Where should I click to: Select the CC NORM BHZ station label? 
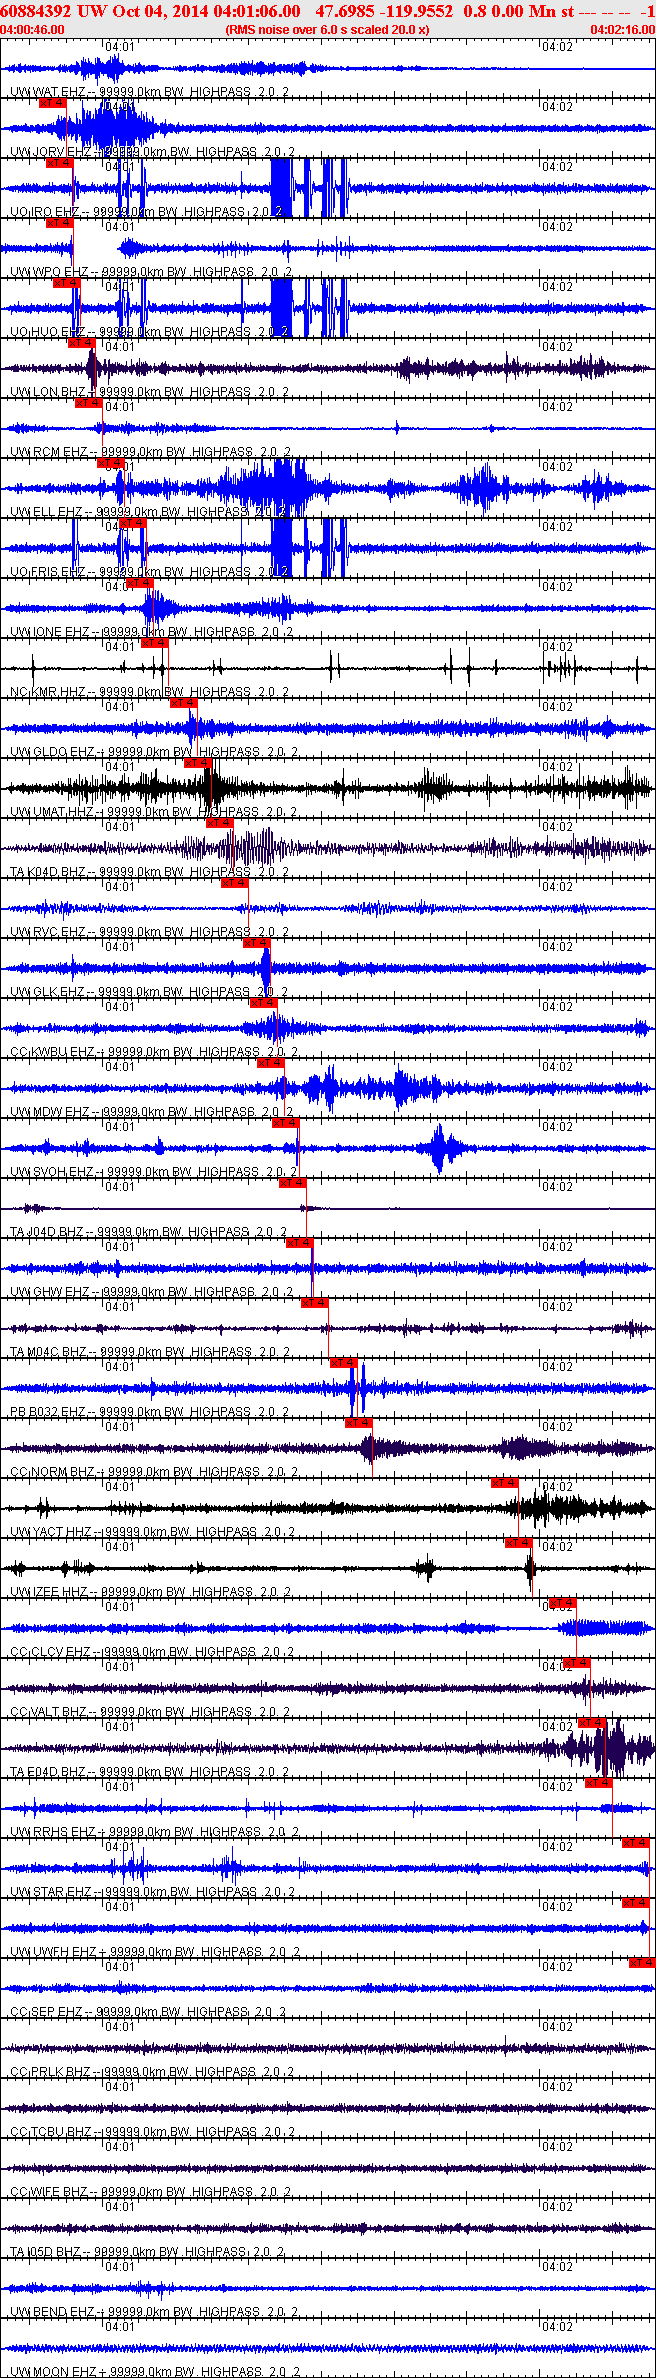153,1471
